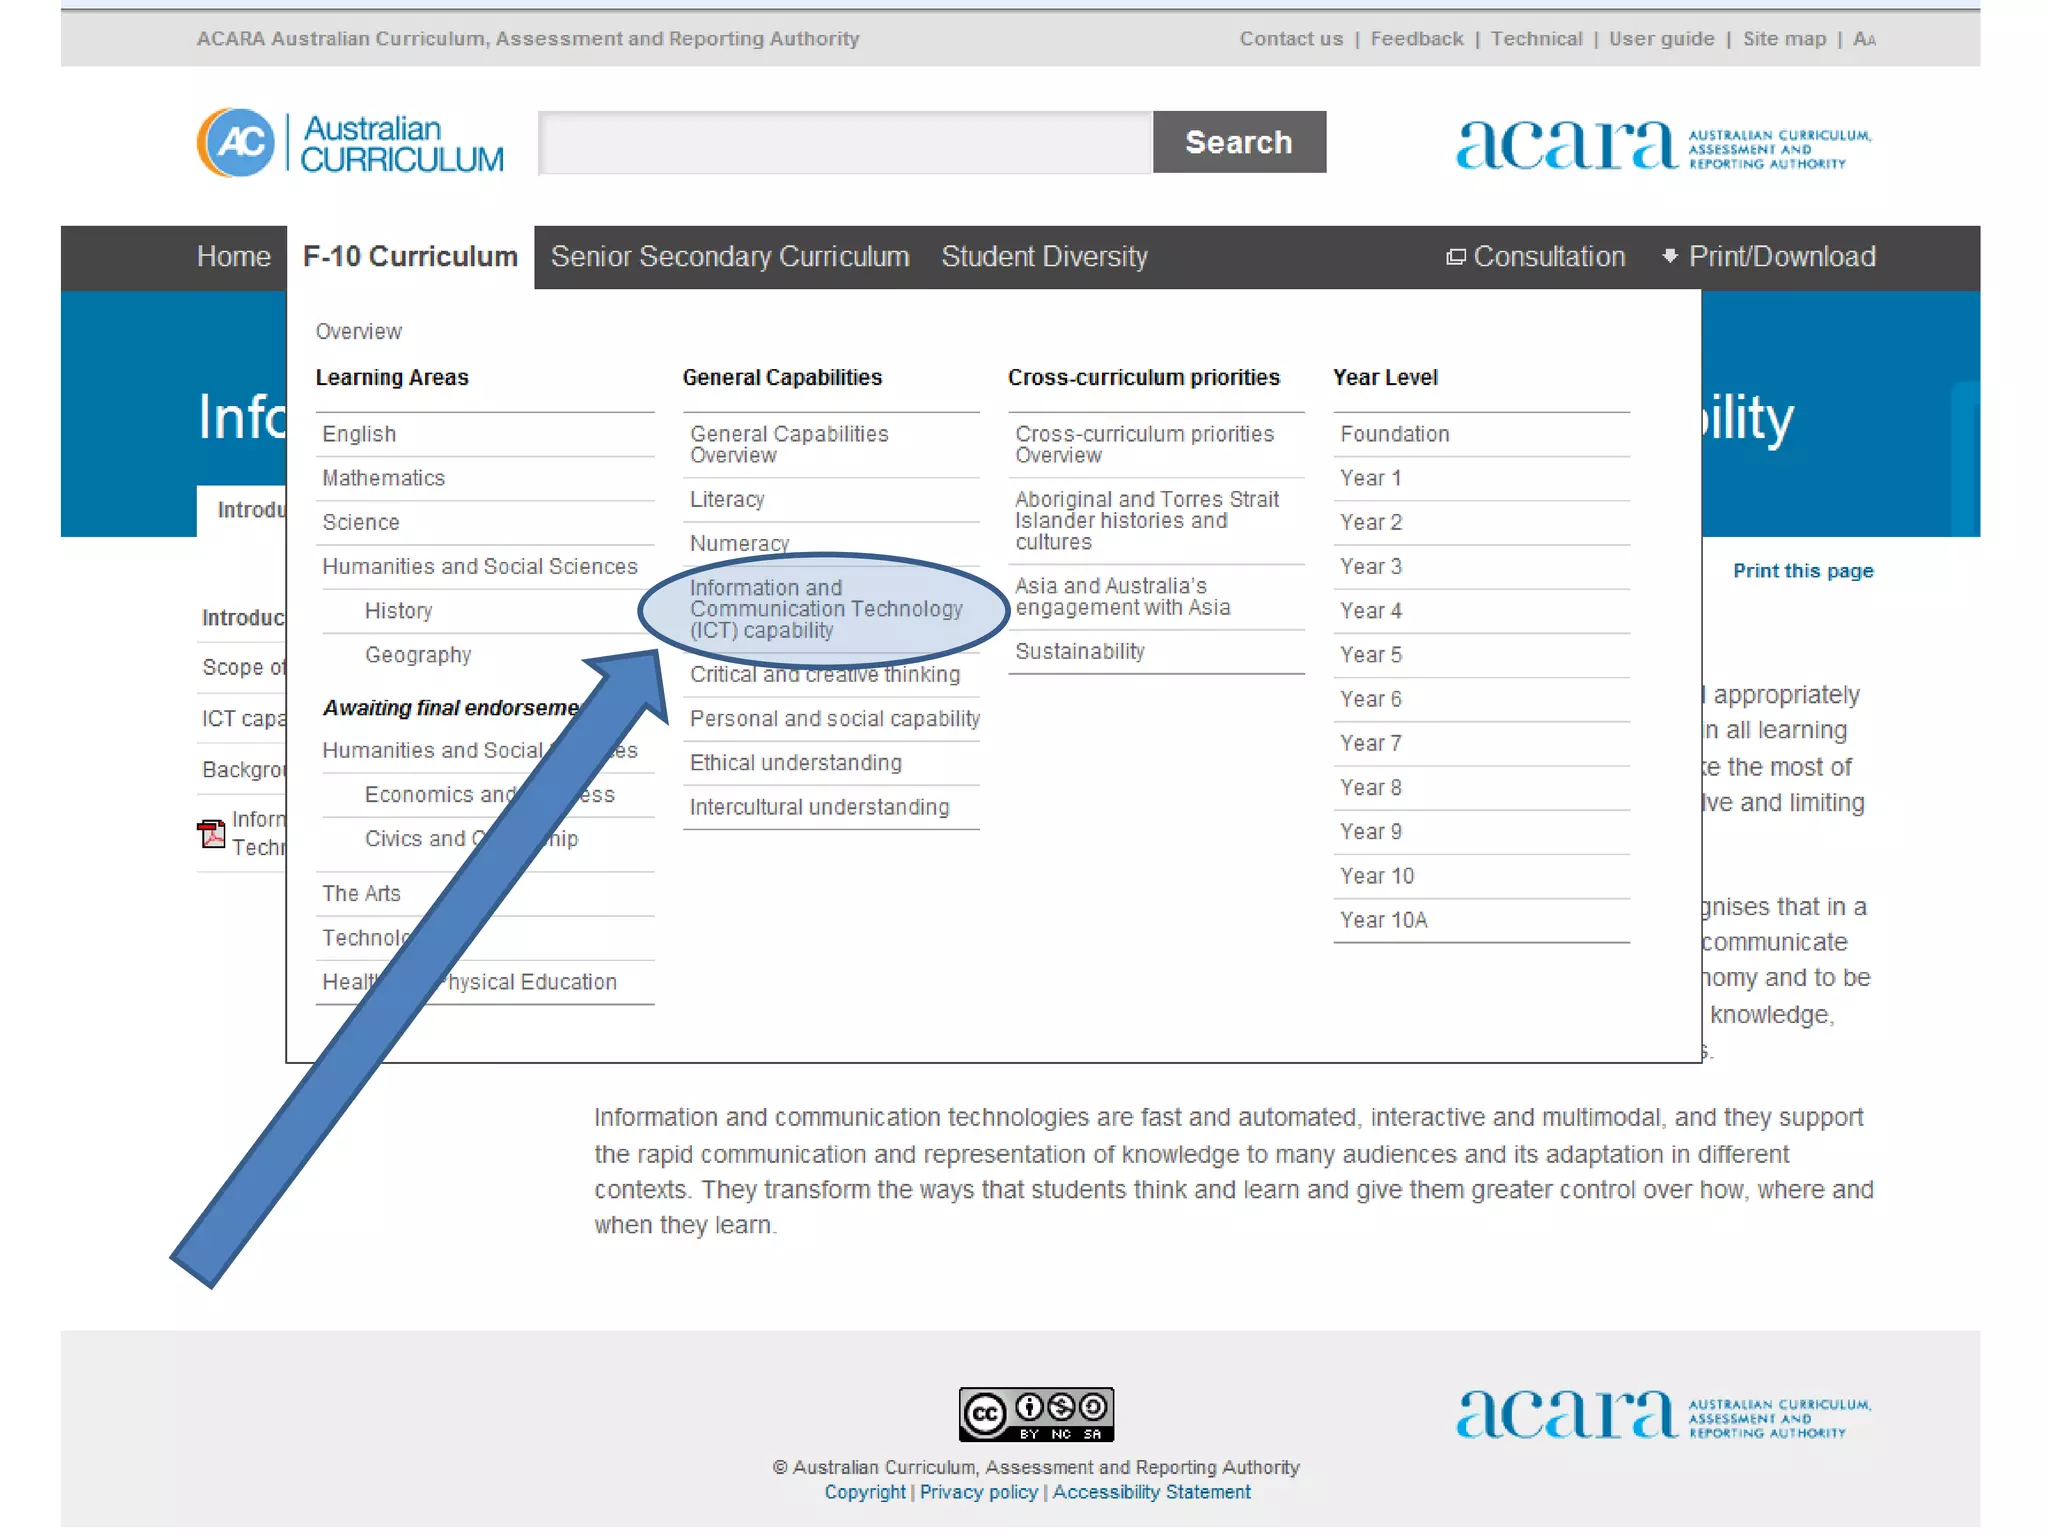Click the Print/Download arrow icon

tap(1669, 256)
